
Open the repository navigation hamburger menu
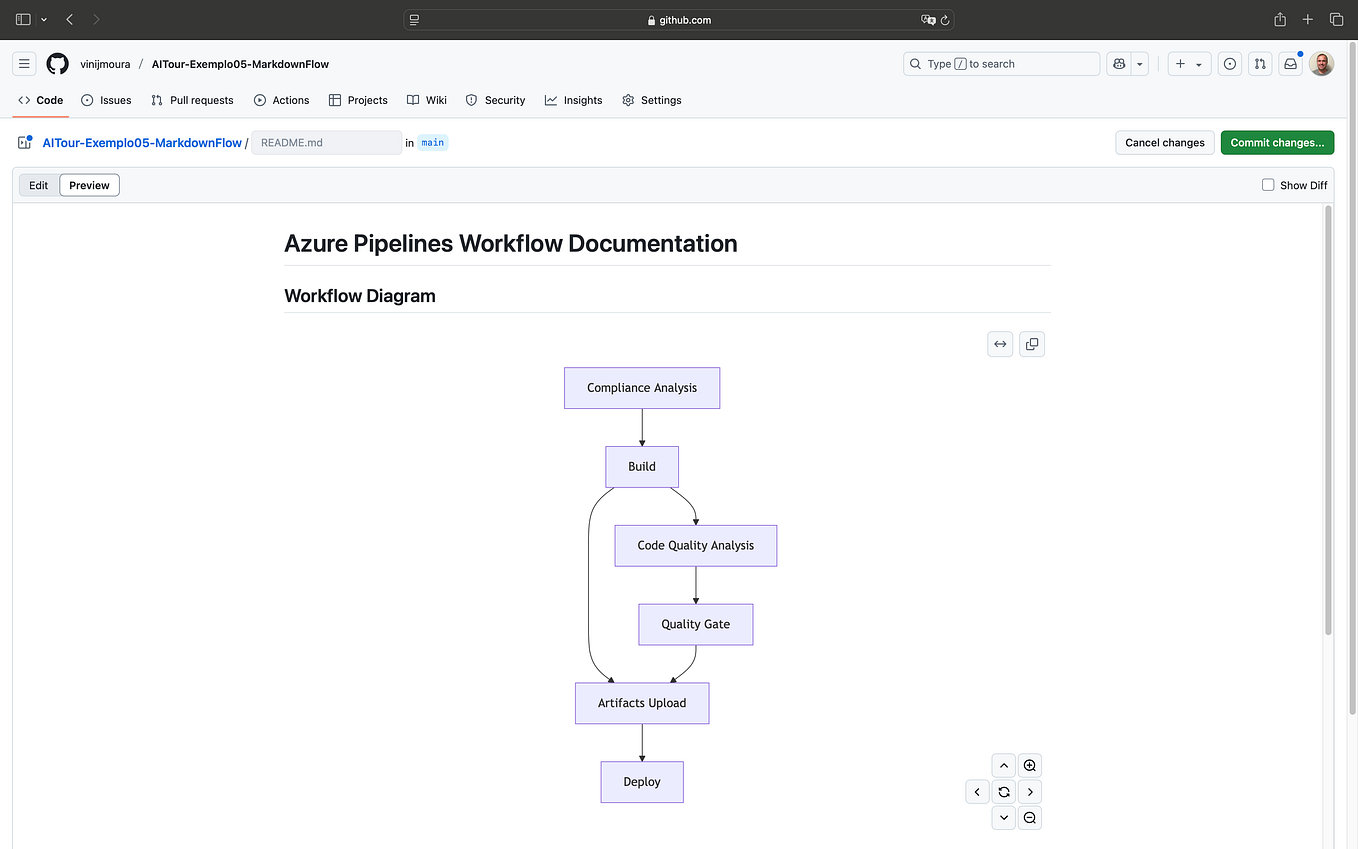(24, 63)
